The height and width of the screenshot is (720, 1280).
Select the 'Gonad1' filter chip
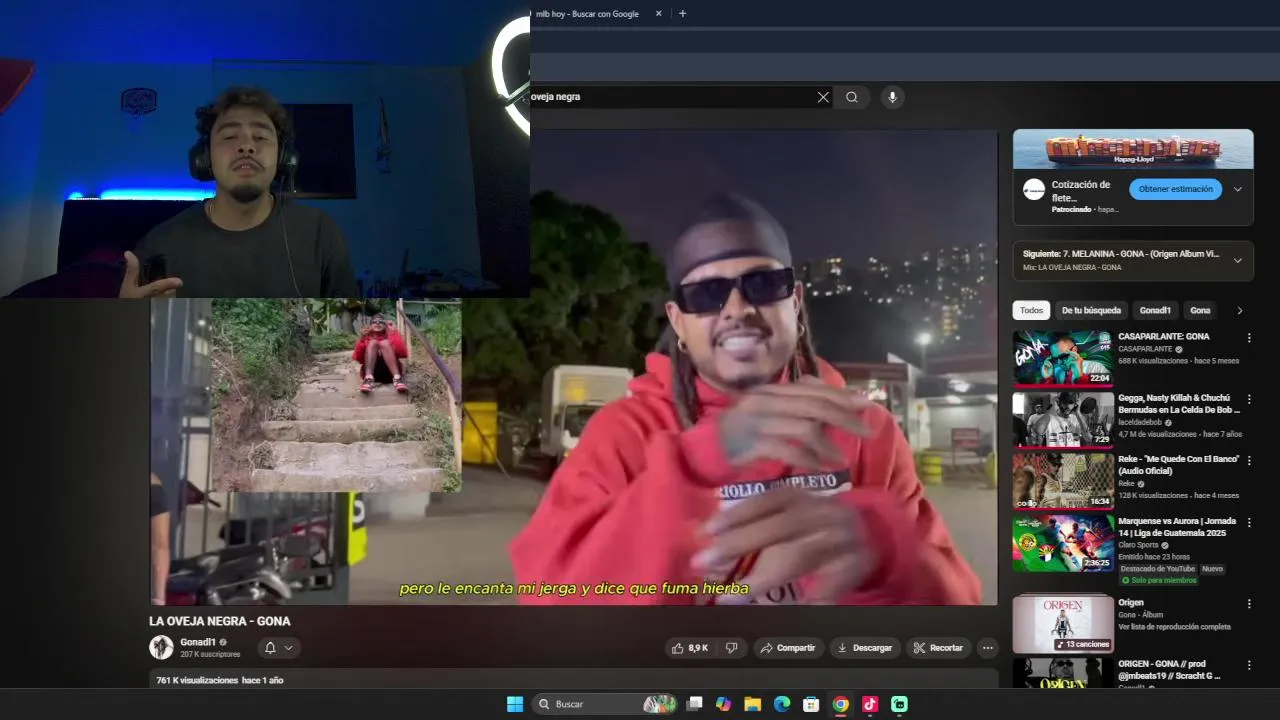(x=1155, y=310)
